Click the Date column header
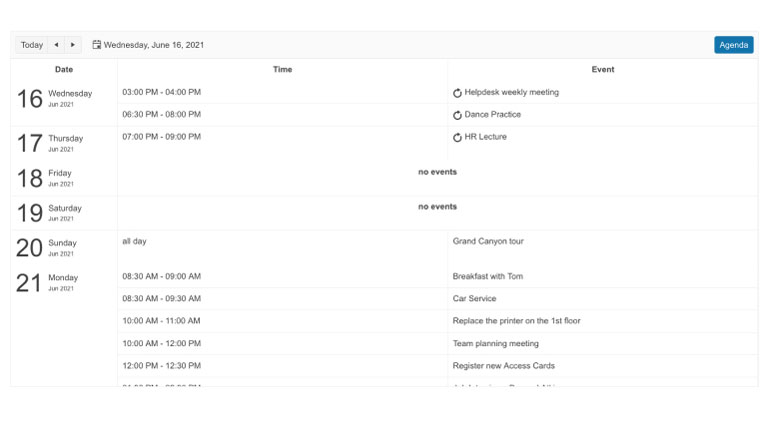The width and height of the screenshot is (770, 448). (64, 69)
